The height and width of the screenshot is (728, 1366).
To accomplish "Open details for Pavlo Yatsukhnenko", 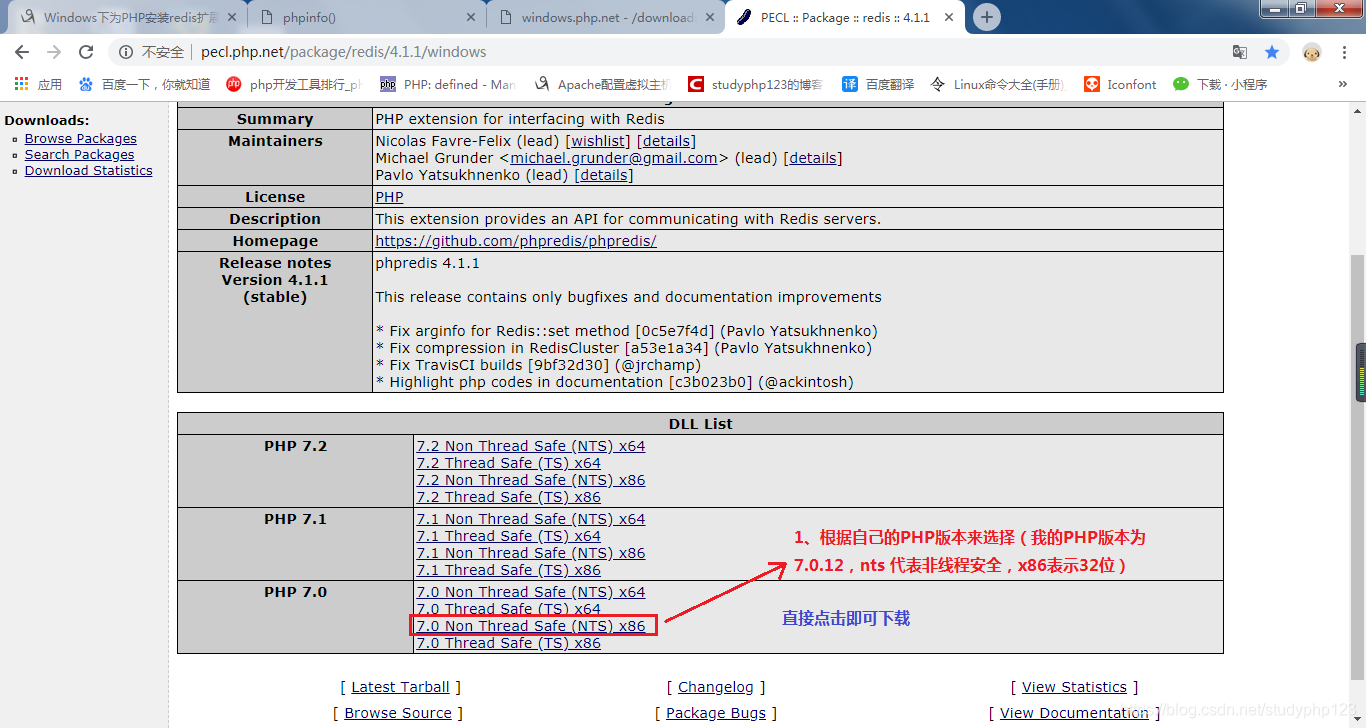I will pyautogui.click(x=604, y=175).
